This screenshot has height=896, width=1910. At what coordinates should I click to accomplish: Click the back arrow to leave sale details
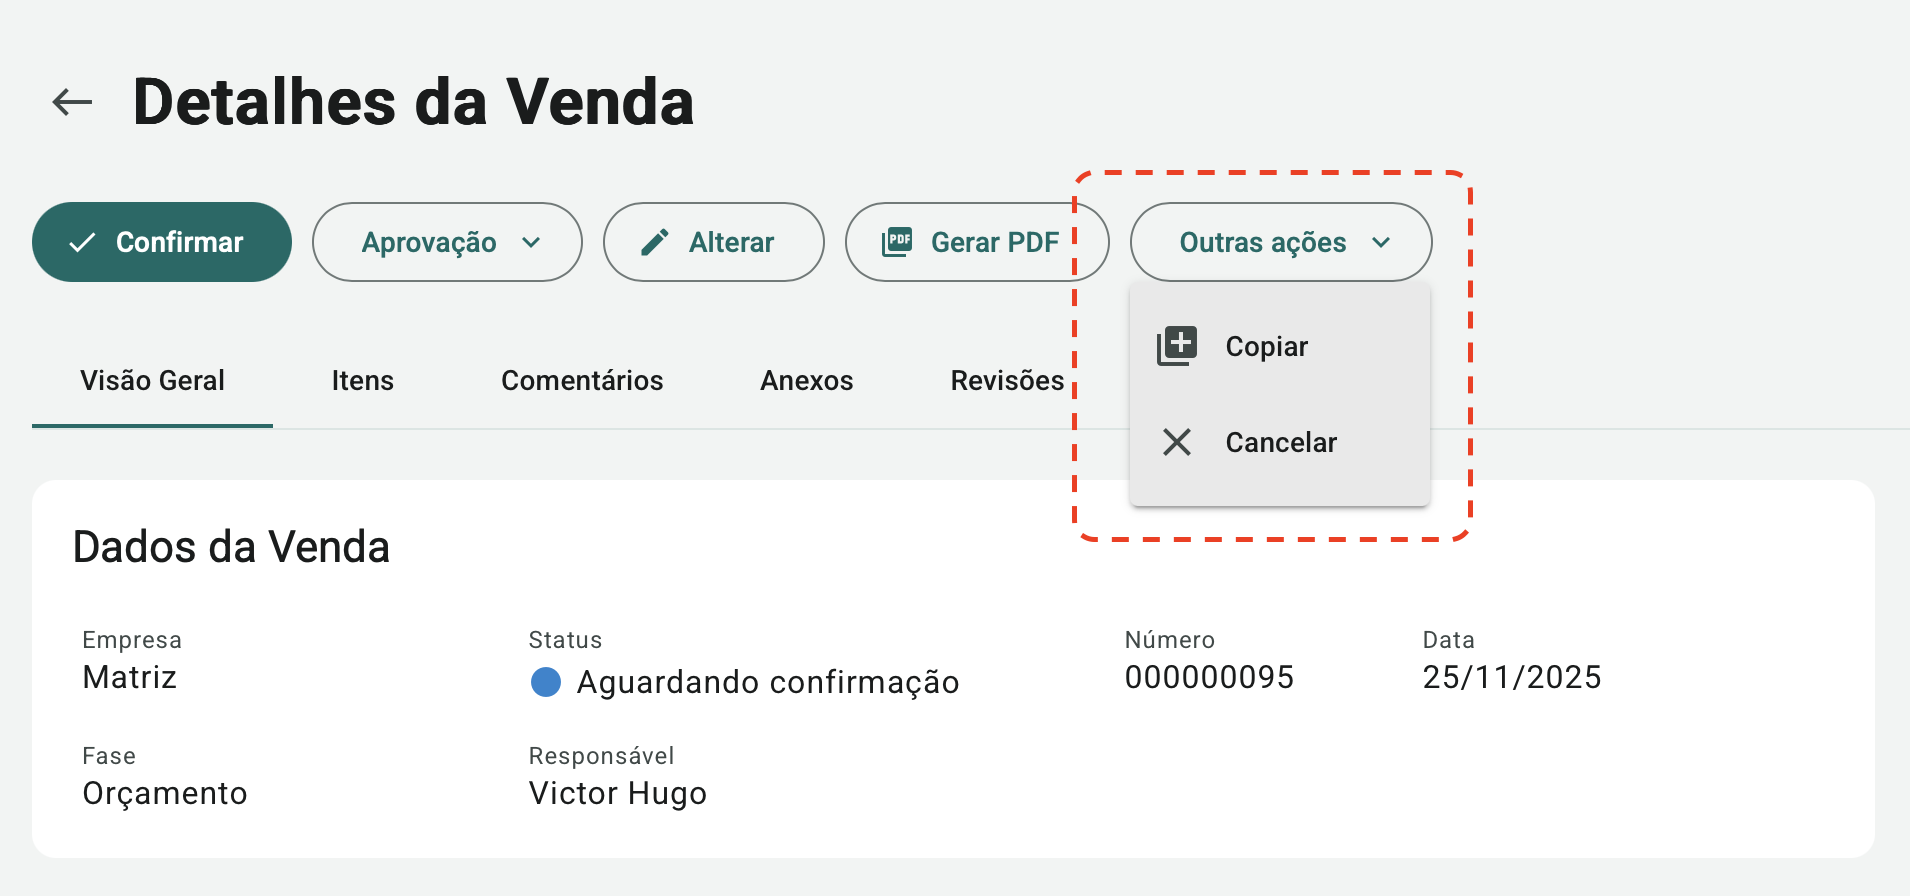(71, 100)
